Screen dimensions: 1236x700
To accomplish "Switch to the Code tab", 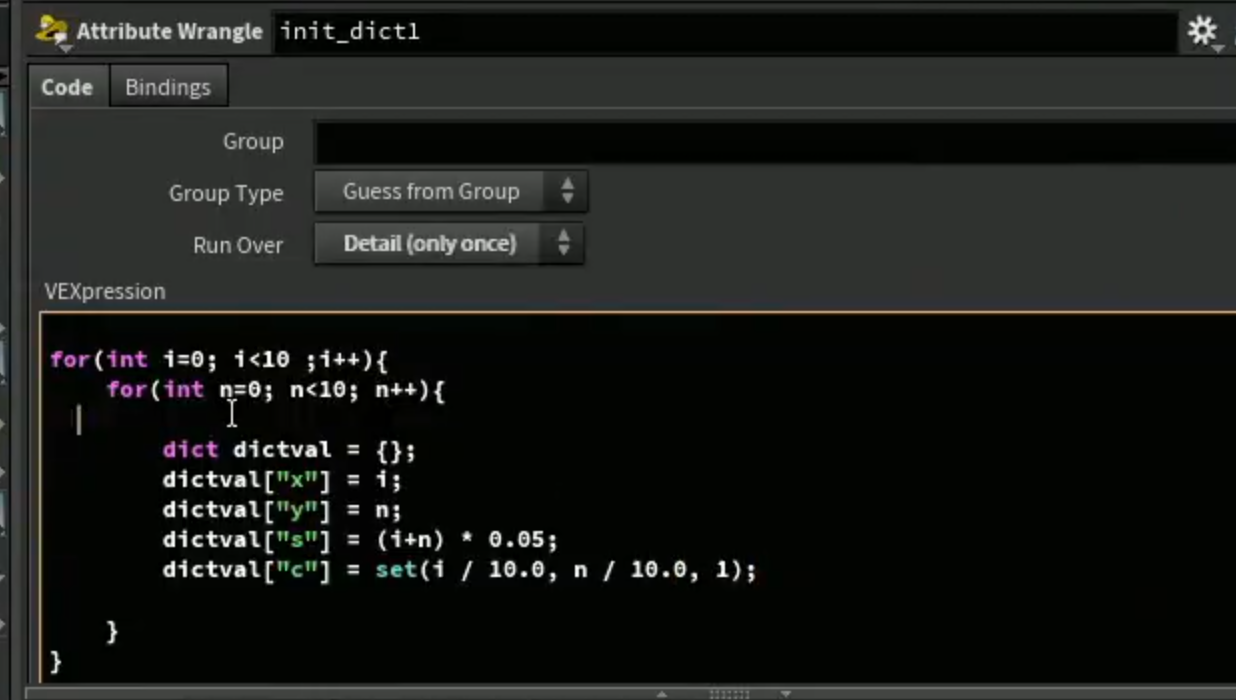I will click(x=67, y=87).
